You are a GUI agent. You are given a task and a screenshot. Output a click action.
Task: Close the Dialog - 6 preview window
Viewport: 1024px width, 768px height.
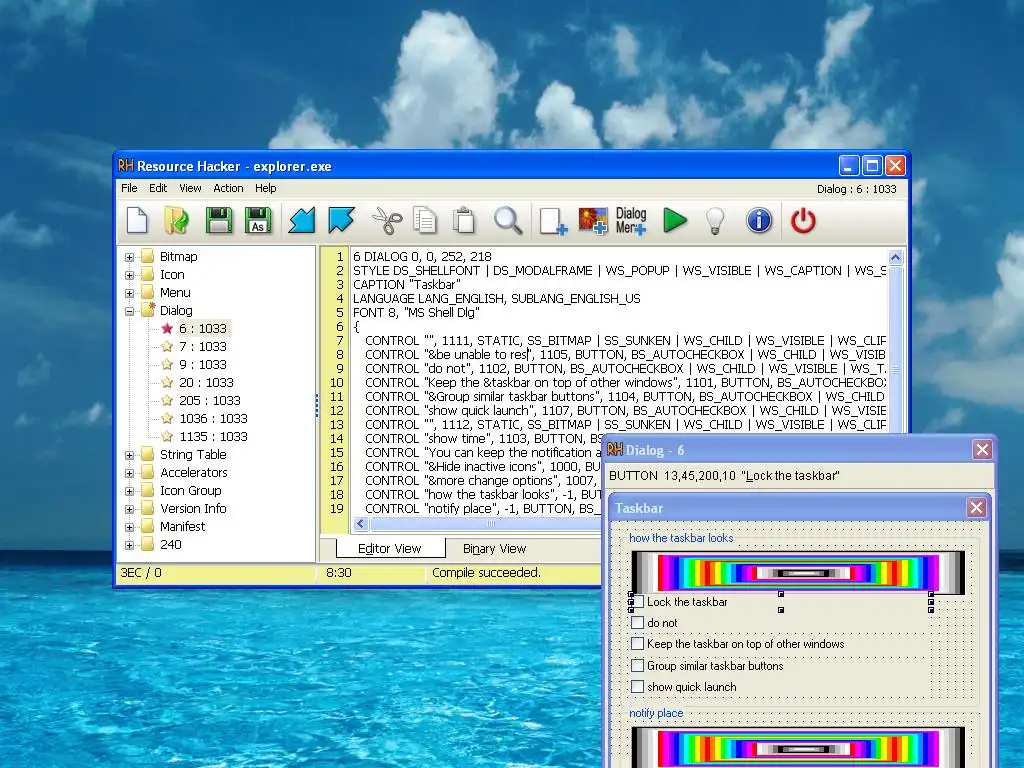point(982,449)
